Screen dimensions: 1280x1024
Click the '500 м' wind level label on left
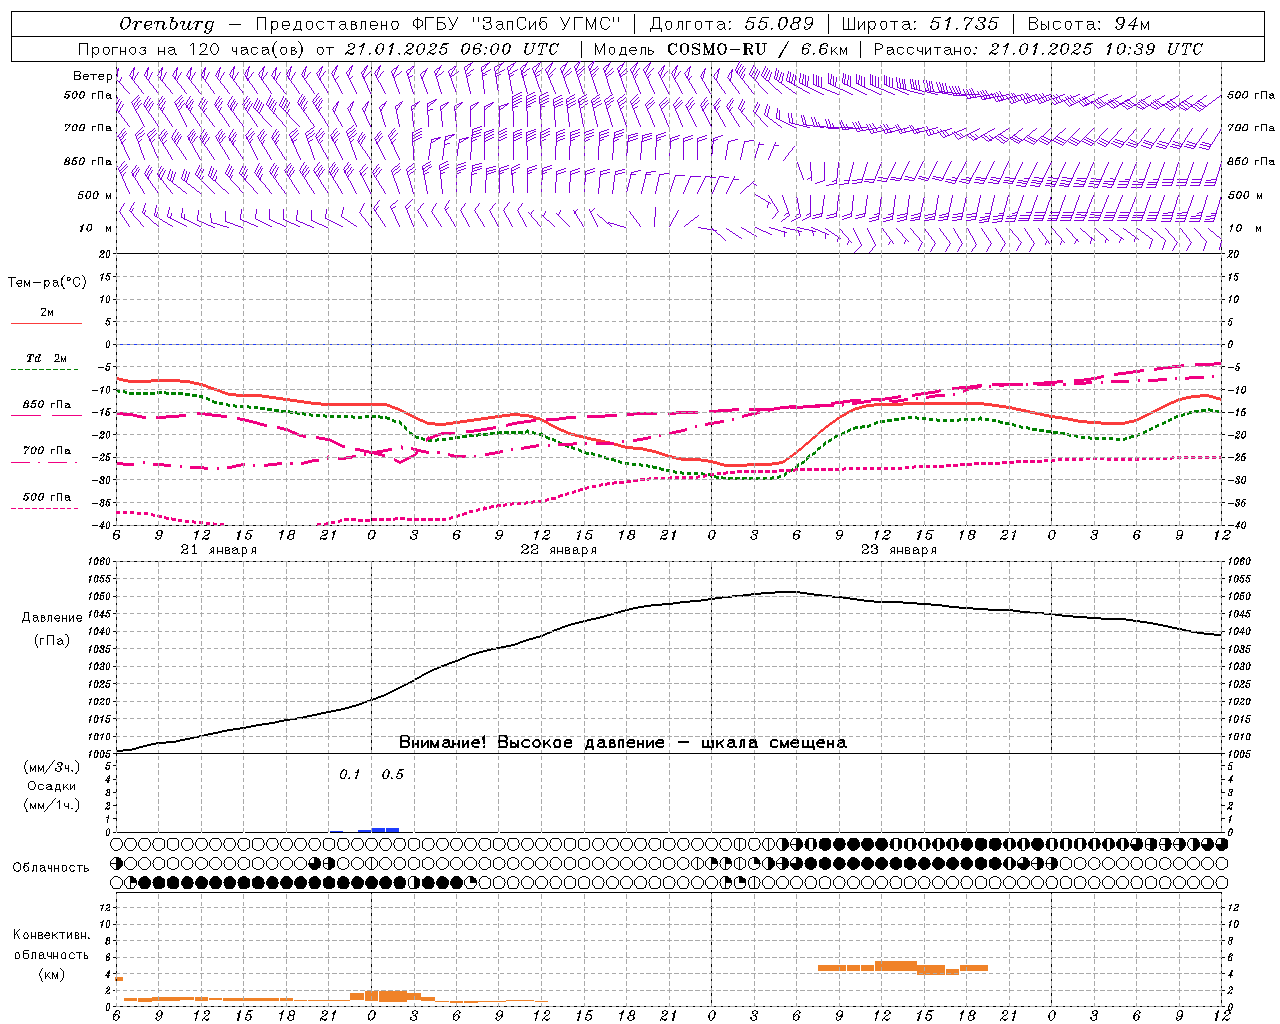pos(95,195)
